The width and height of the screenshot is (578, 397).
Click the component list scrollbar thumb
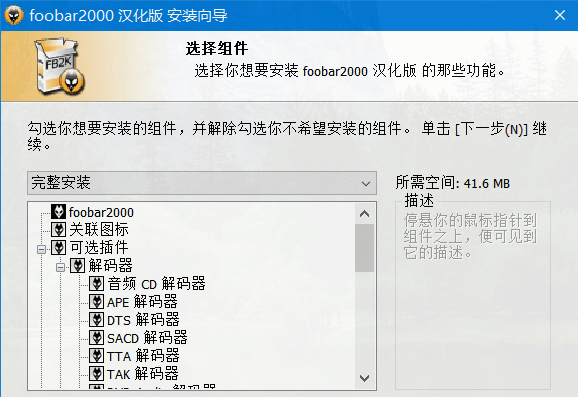[365, 248]
